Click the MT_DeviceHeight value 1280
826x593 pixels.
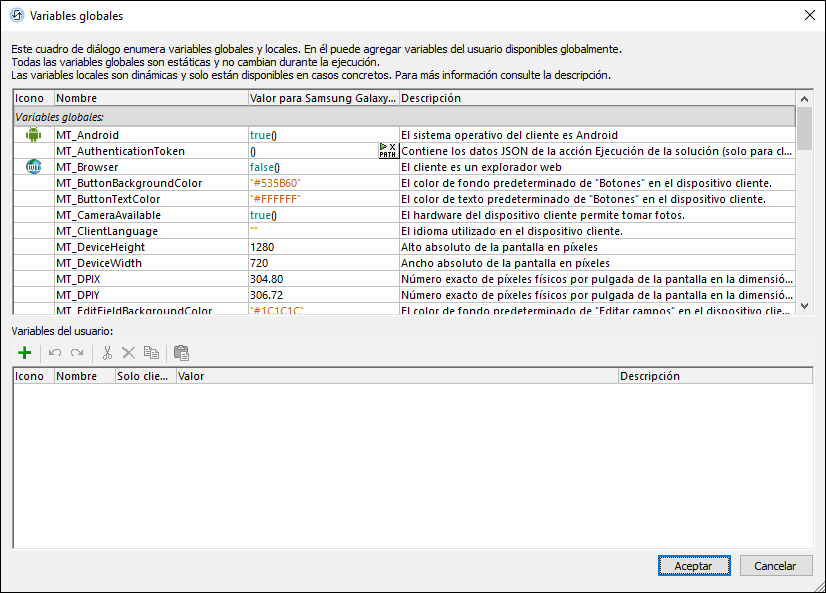coord(261,247)
